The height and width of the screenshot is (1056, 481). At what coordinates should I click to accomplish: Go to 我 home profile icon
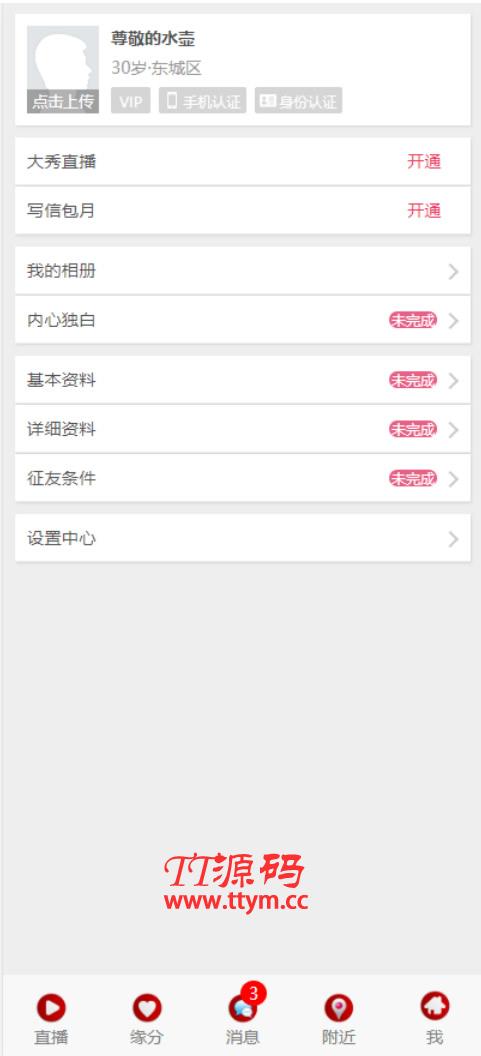[x=435, y=1007]
